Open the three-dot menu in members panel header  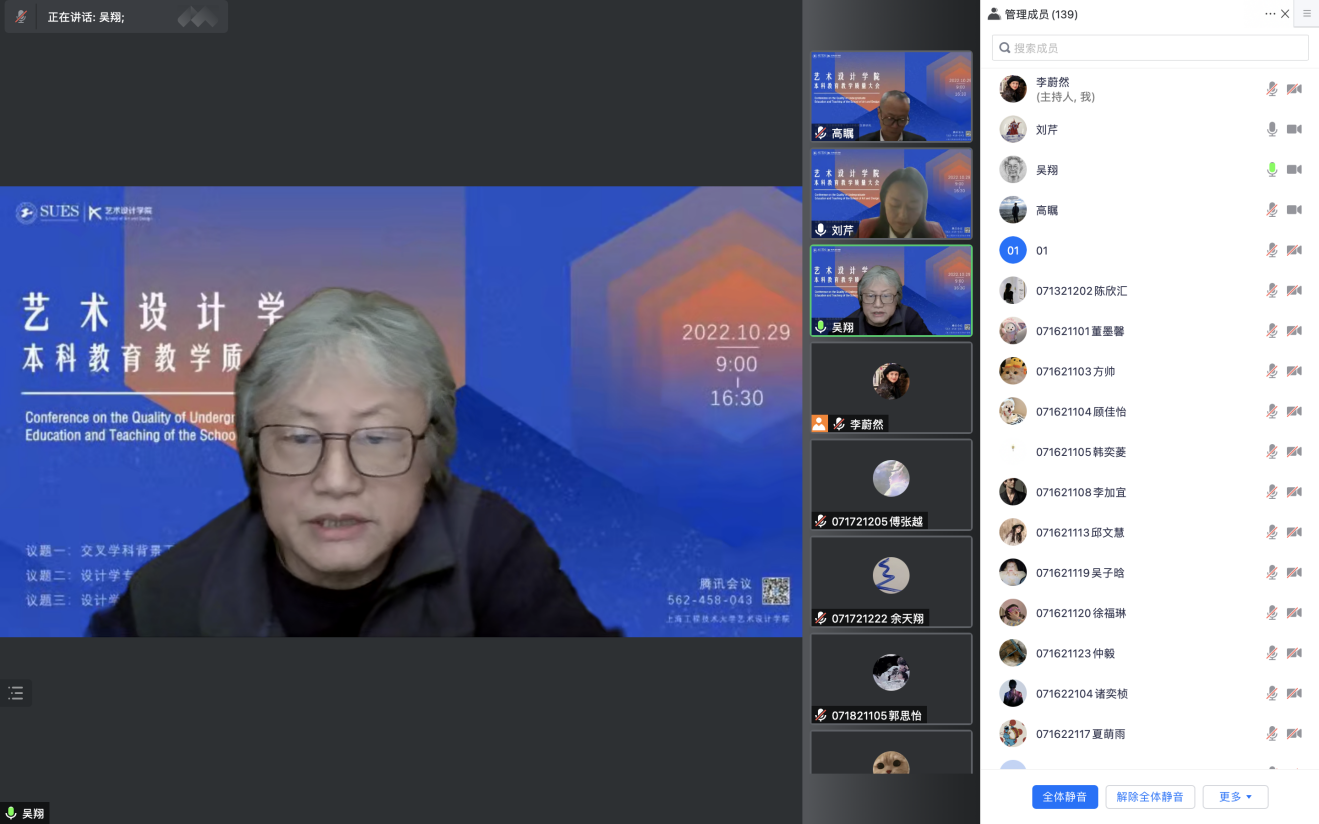(x=1270, y=14)
